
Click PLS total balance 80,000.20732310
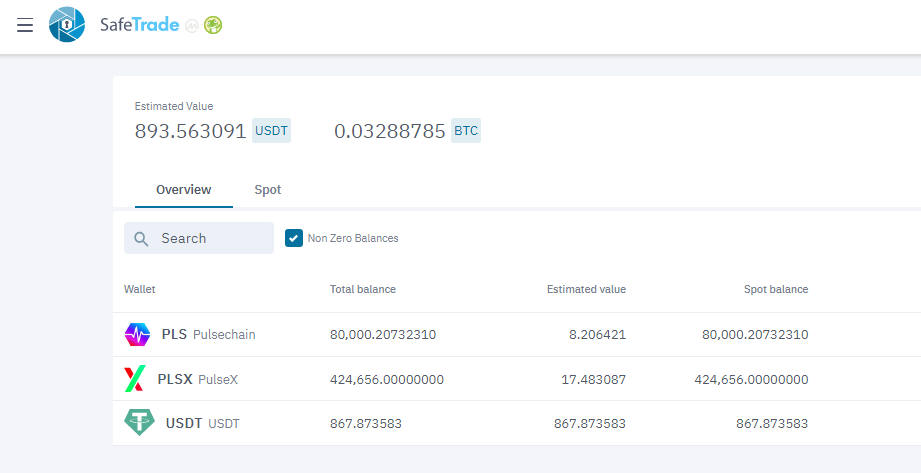pos(383,334)
